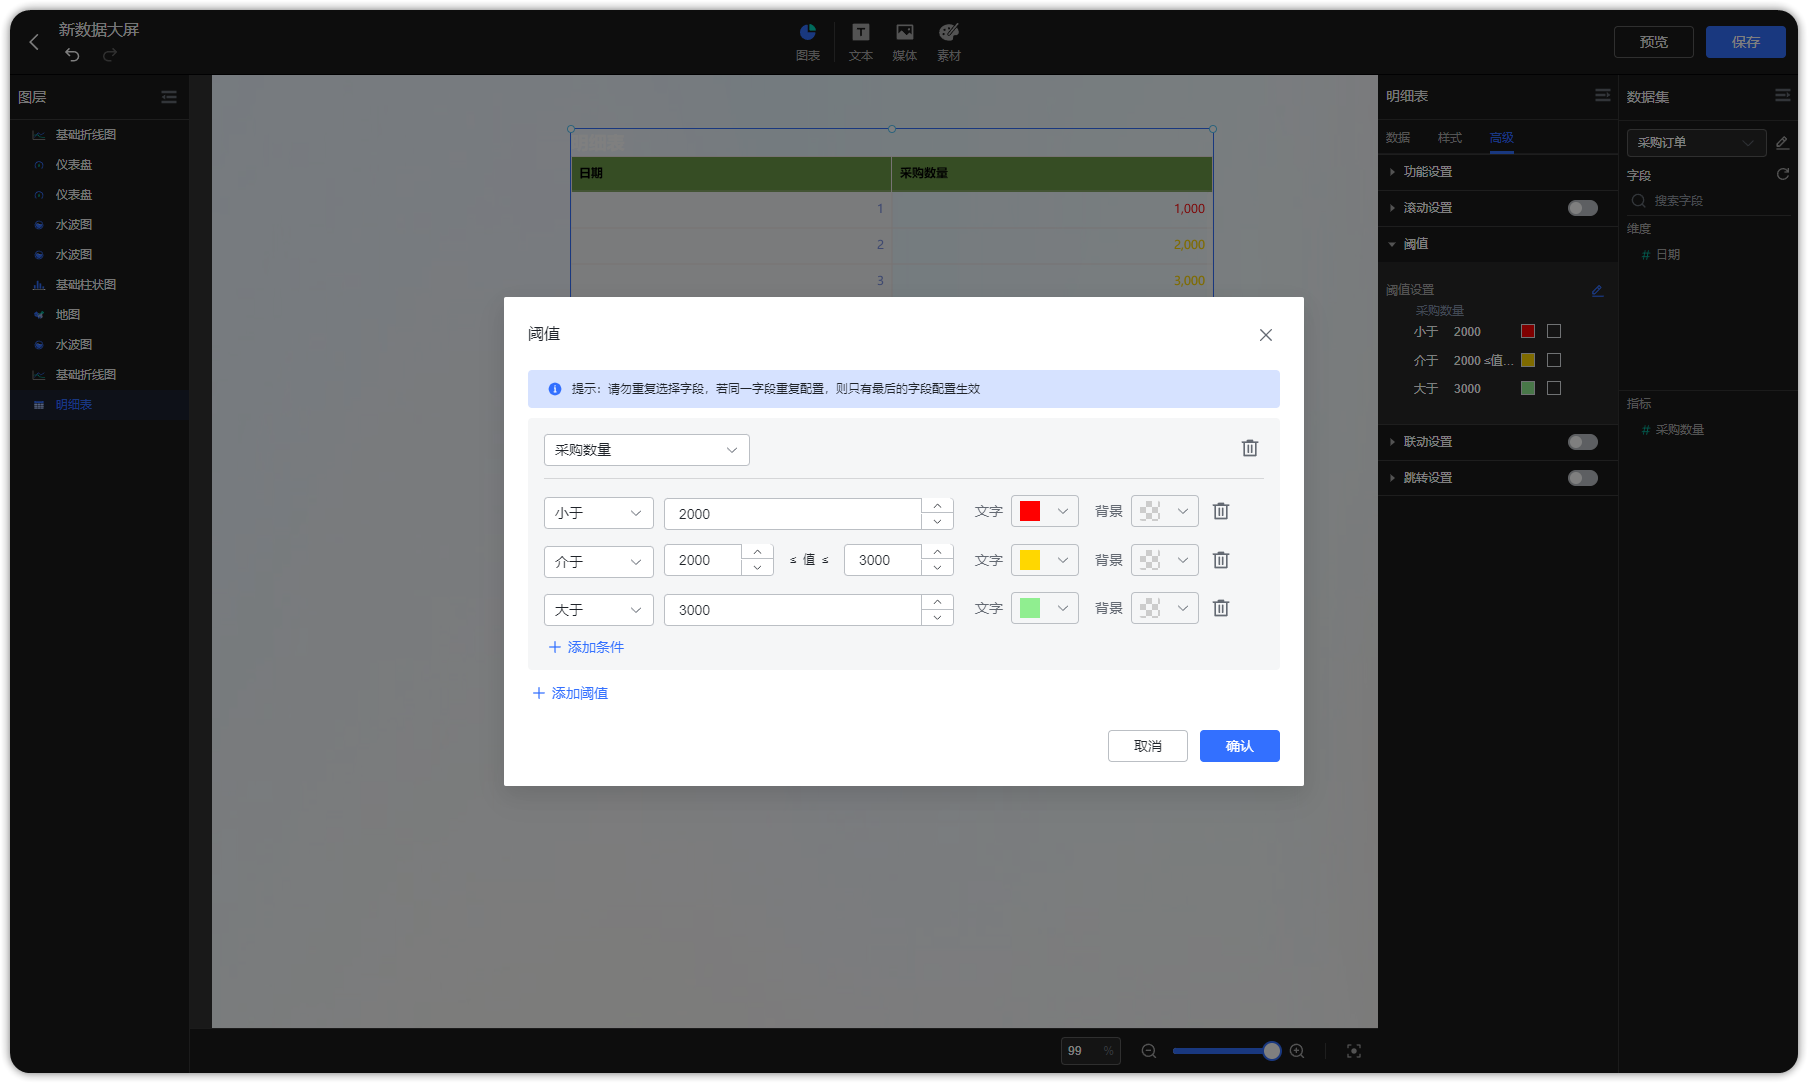This screenshot has height=1083, width=1808.
Task: Open the 介于 operator dropdown
Action: pyautogui.click(x=599, y=561)
